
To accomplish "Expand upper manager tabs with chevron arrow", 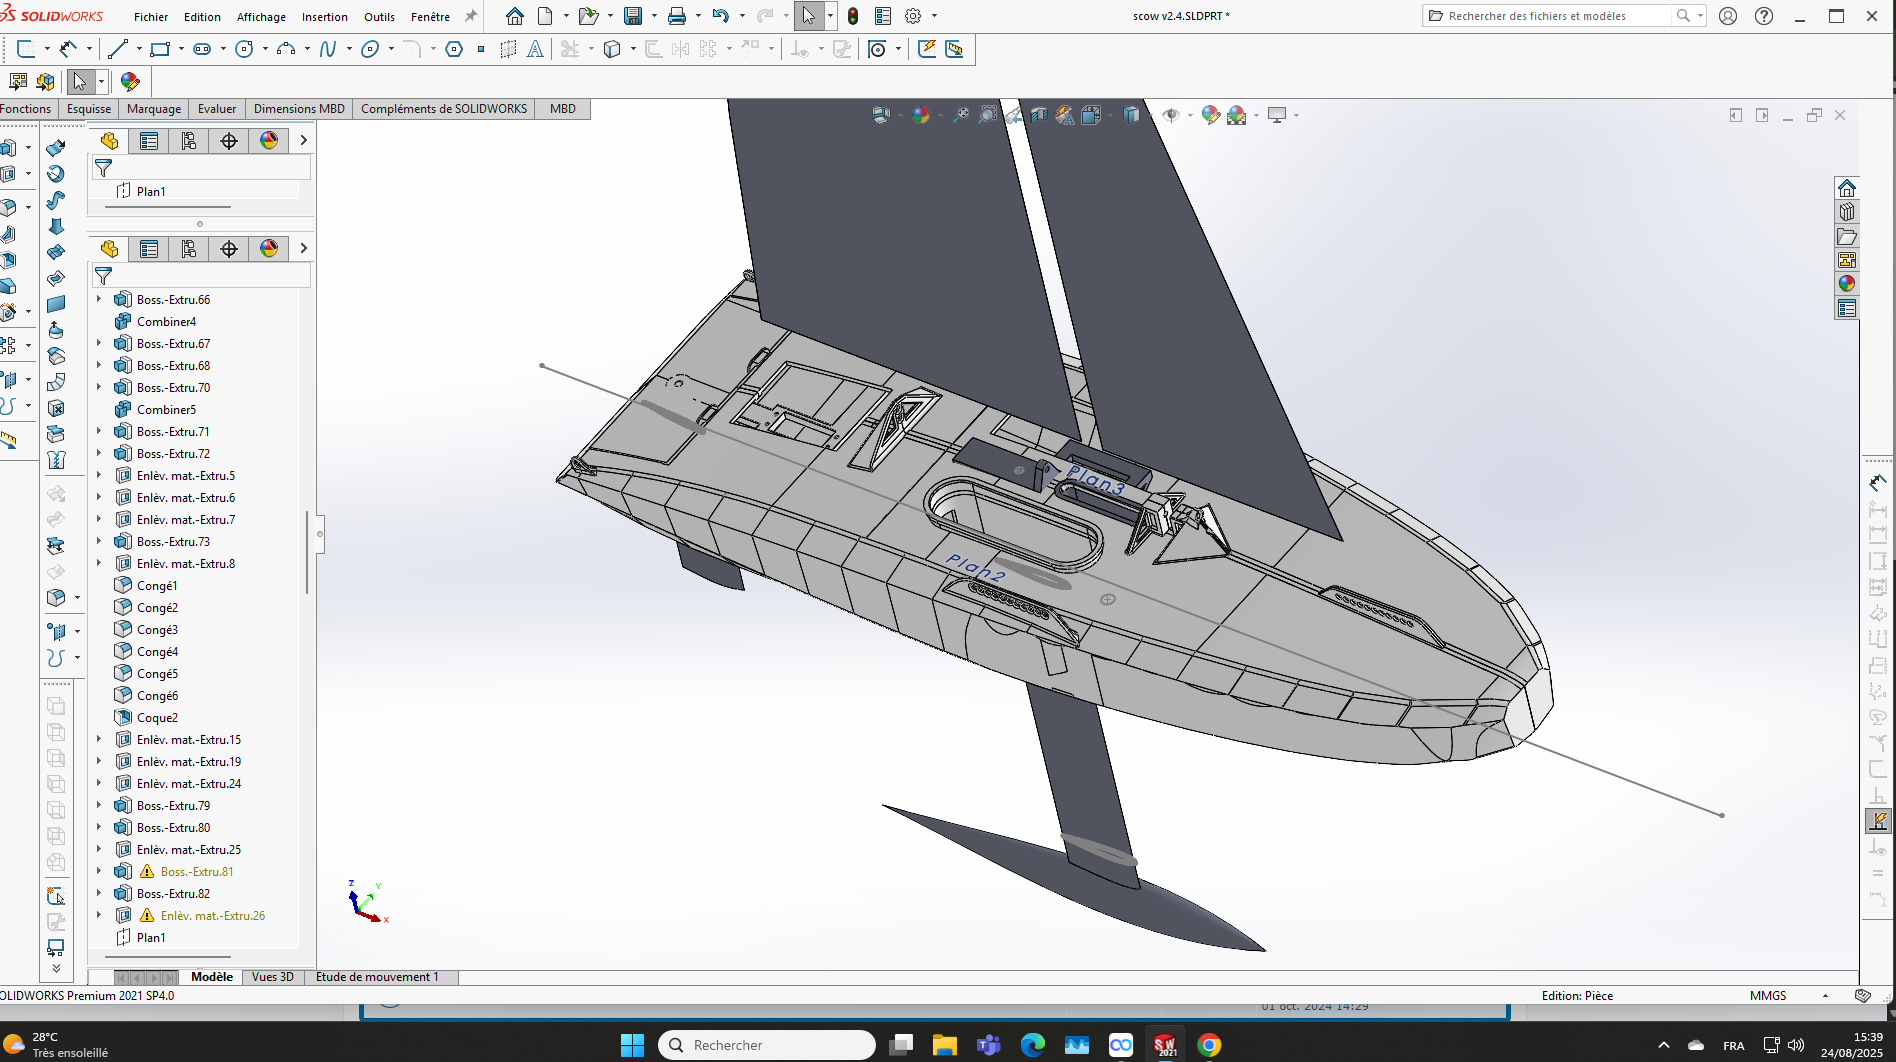I will click(x=303, y=141).
